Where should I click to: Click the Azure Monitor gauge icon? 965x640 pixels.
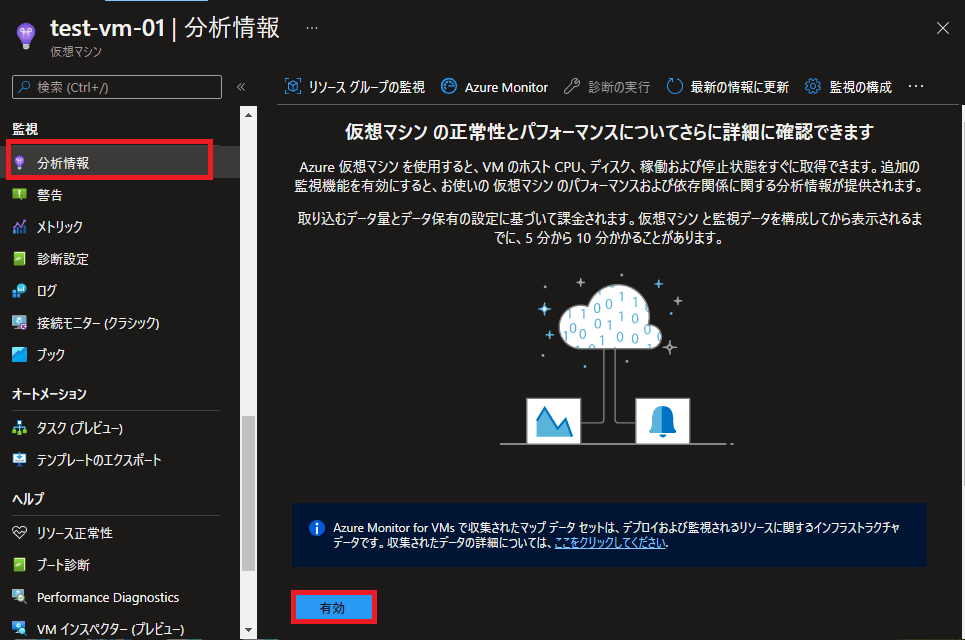click(449, 86)
